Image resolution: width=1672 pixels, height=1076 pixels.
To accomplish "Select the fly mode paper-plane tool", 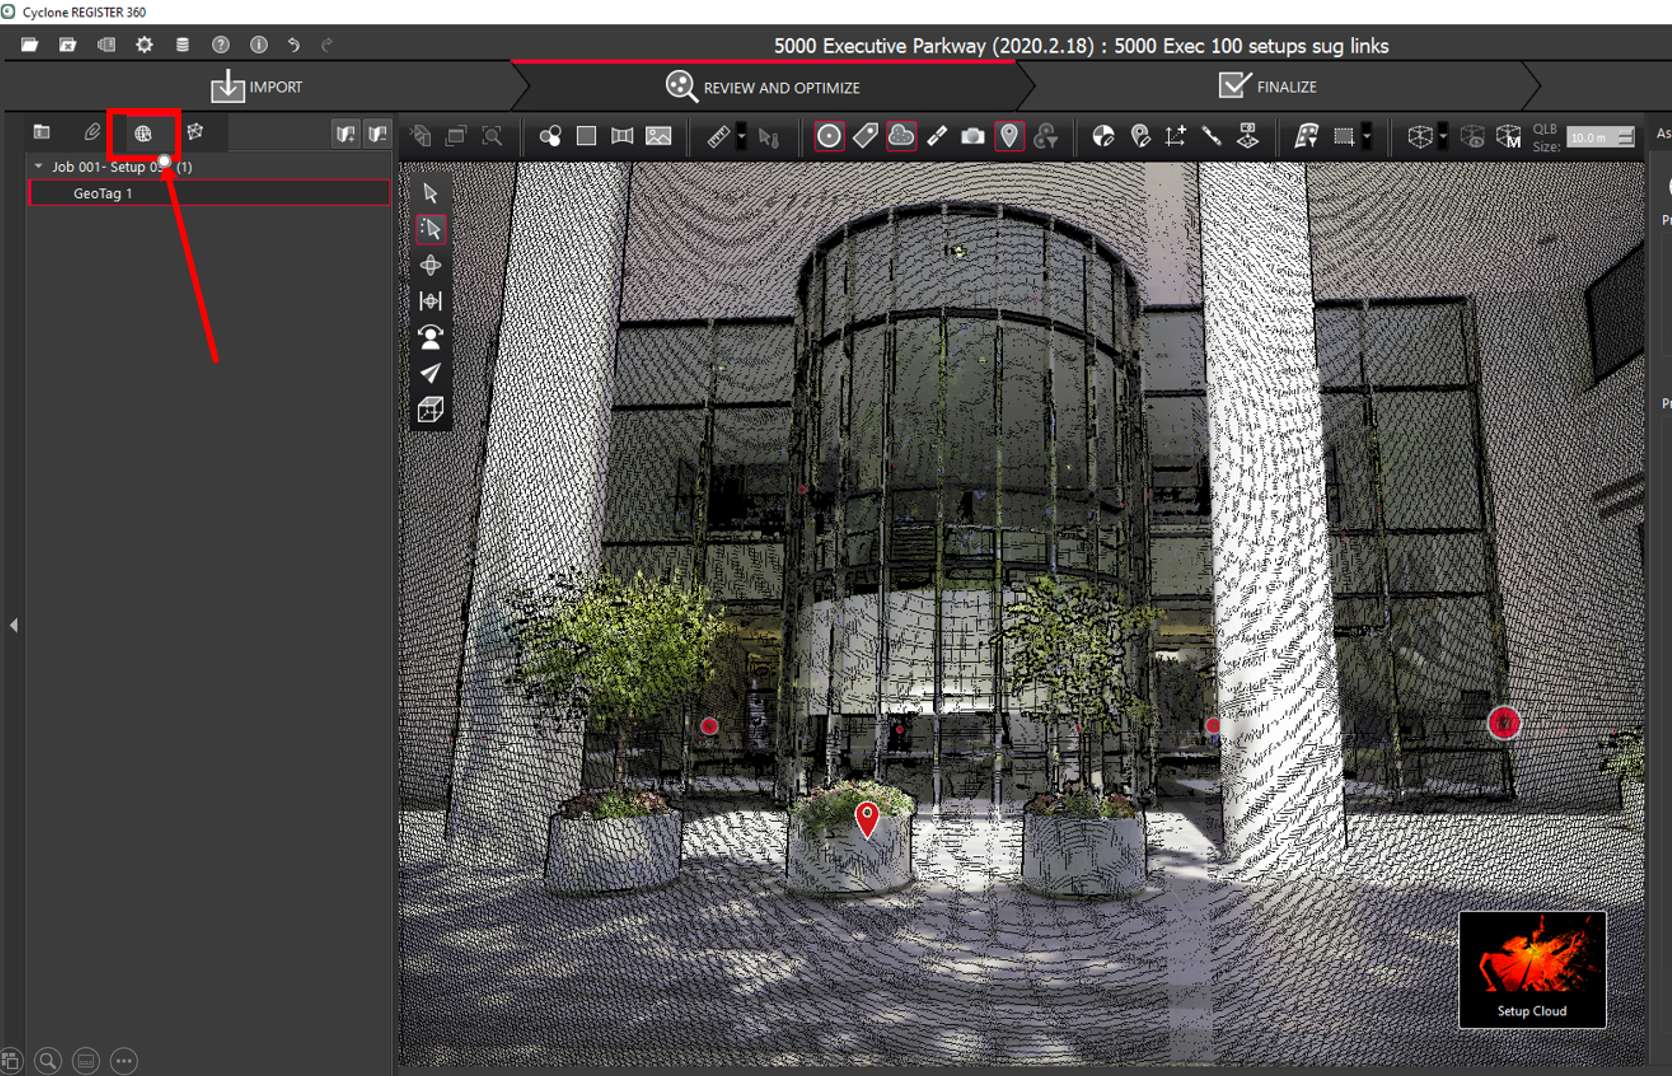I will pos(430,373).
